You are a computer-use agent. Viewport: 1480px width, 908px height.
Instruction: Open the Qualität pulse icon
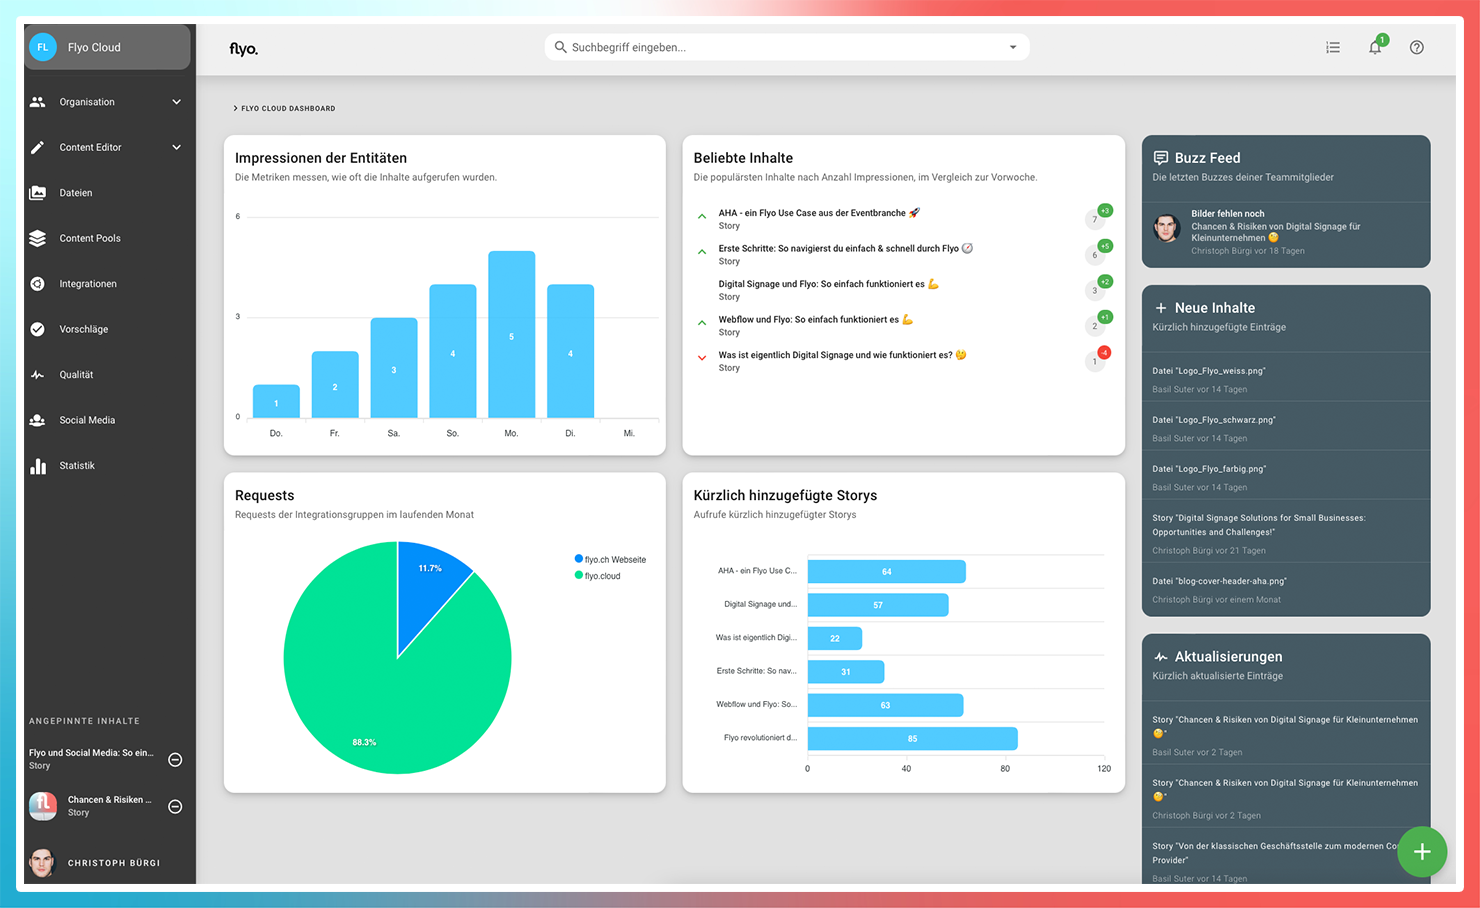tap(38, 375)
